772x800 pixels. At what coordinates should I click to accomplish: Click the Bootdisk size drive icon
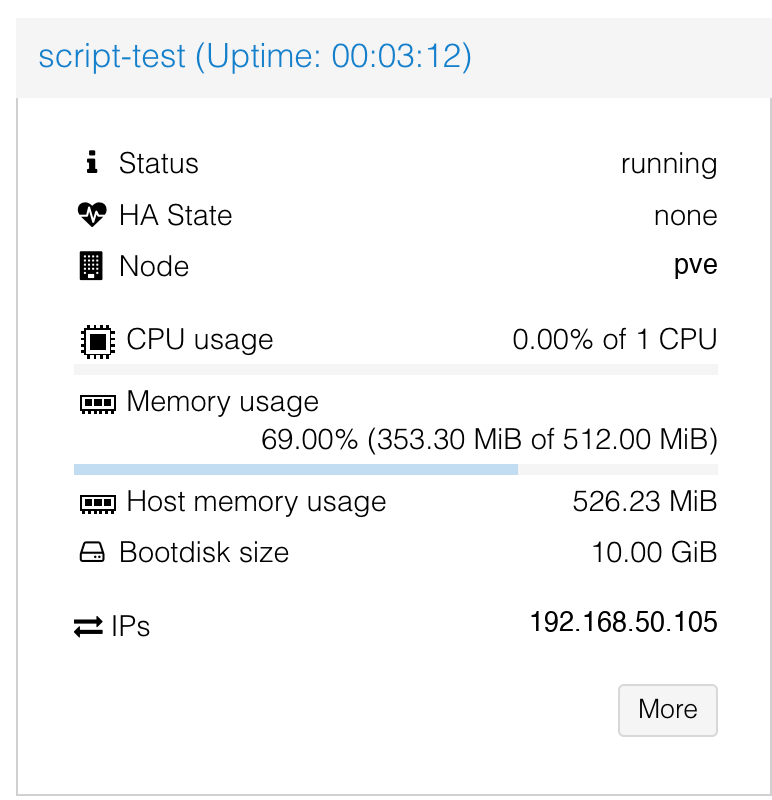tap(92, 552)
